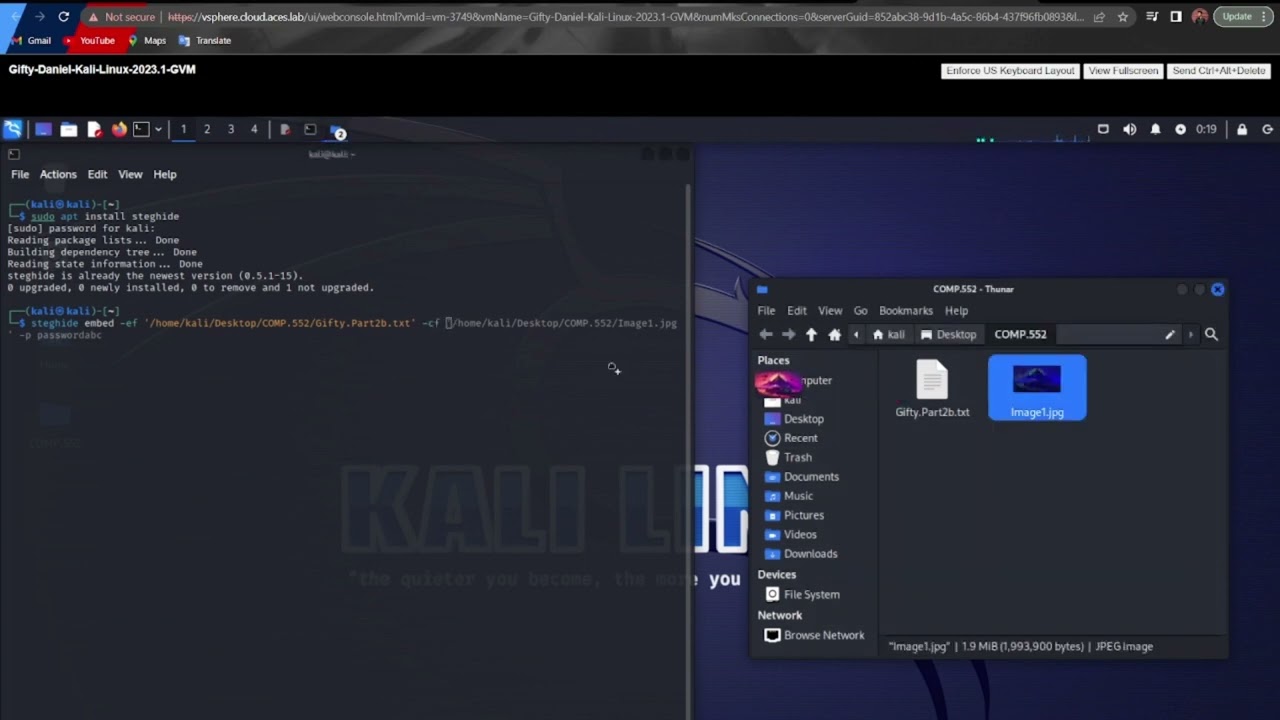Click the COMP.552 path segment in Thunar
The image size is (1280, 720).
pyautogui.click(x=1020, y=334)
